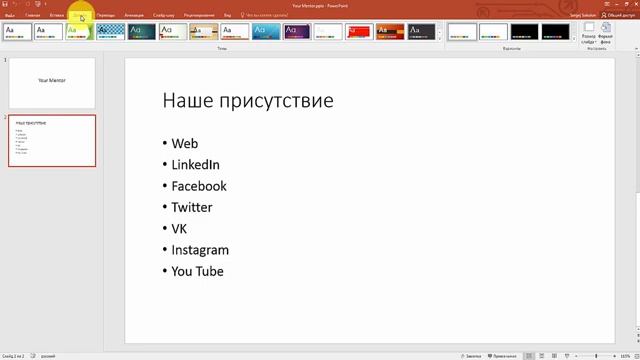Click the Общий доступ share button
Viewport: 640px width, 360px height.
pyautogui.click(x=618, y=15)
